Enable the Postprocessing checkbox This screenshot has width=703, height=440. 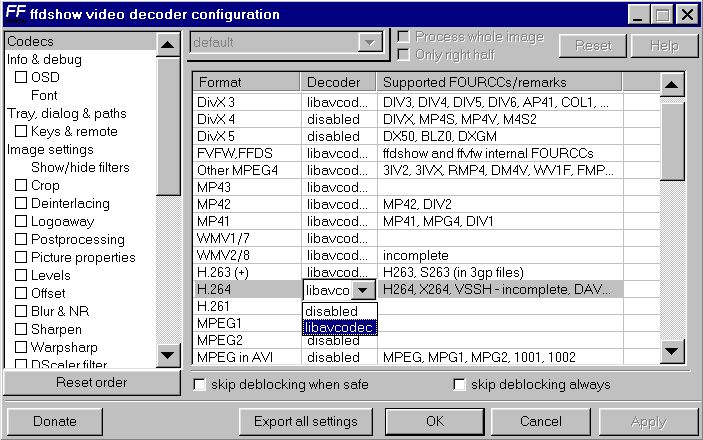click(x=21, y=239)
